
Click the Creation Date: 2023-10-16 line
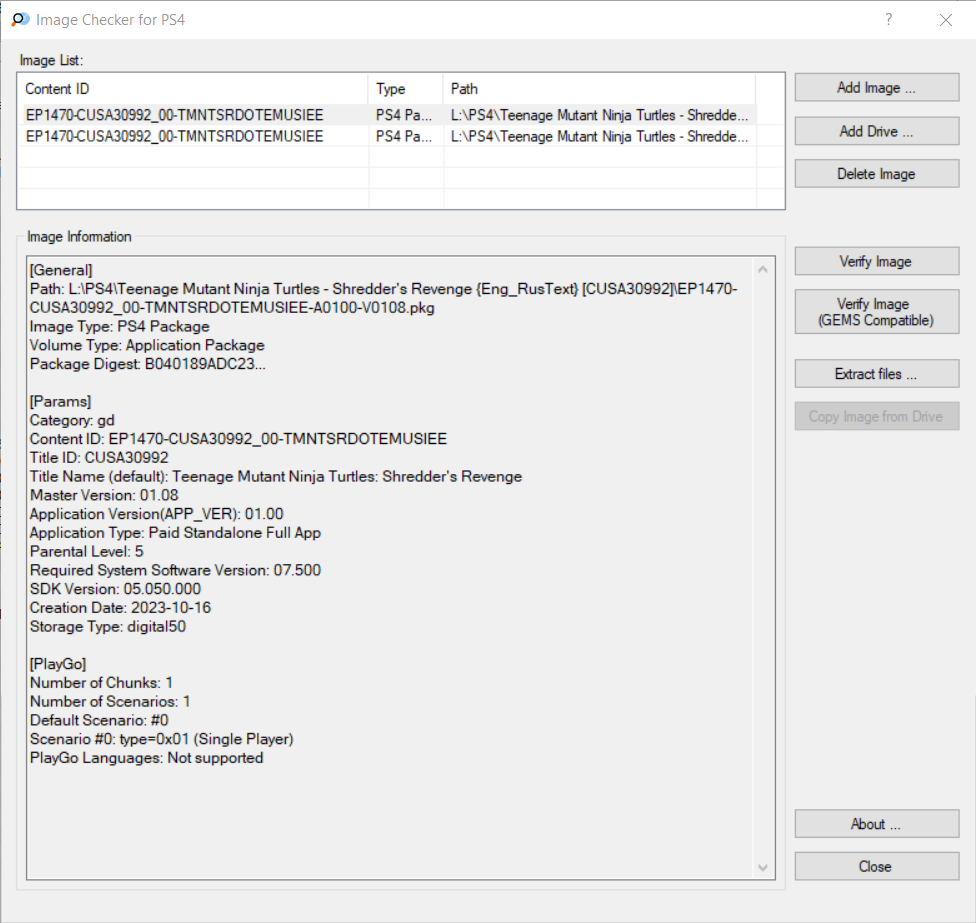(120, 607)
